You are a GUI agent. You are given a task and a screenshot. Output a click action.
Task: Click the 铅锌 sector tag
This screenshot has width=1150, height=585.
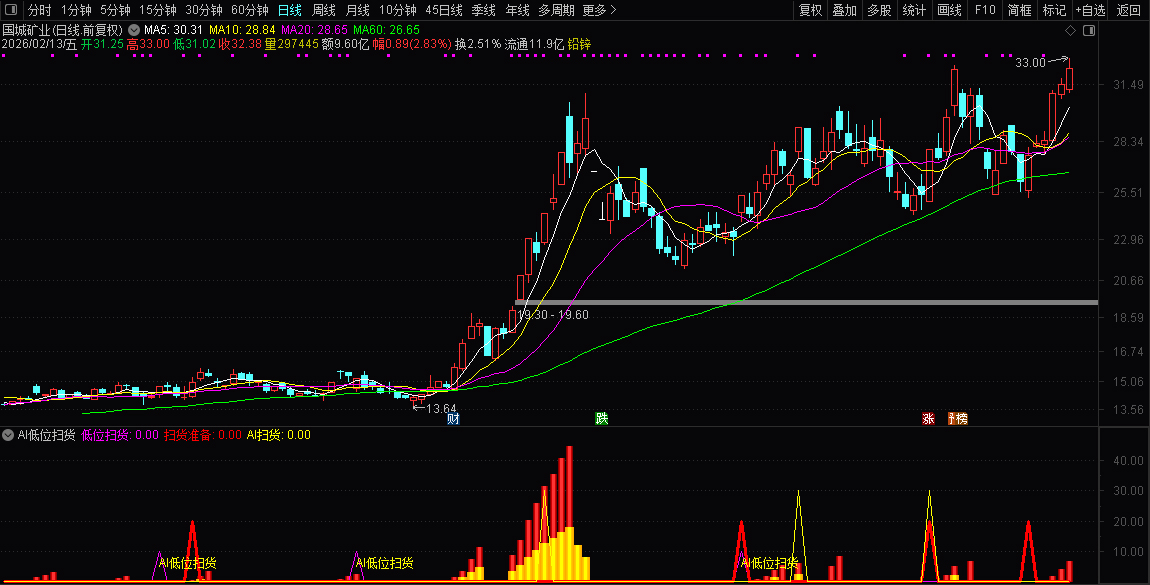tap(579, 44)
